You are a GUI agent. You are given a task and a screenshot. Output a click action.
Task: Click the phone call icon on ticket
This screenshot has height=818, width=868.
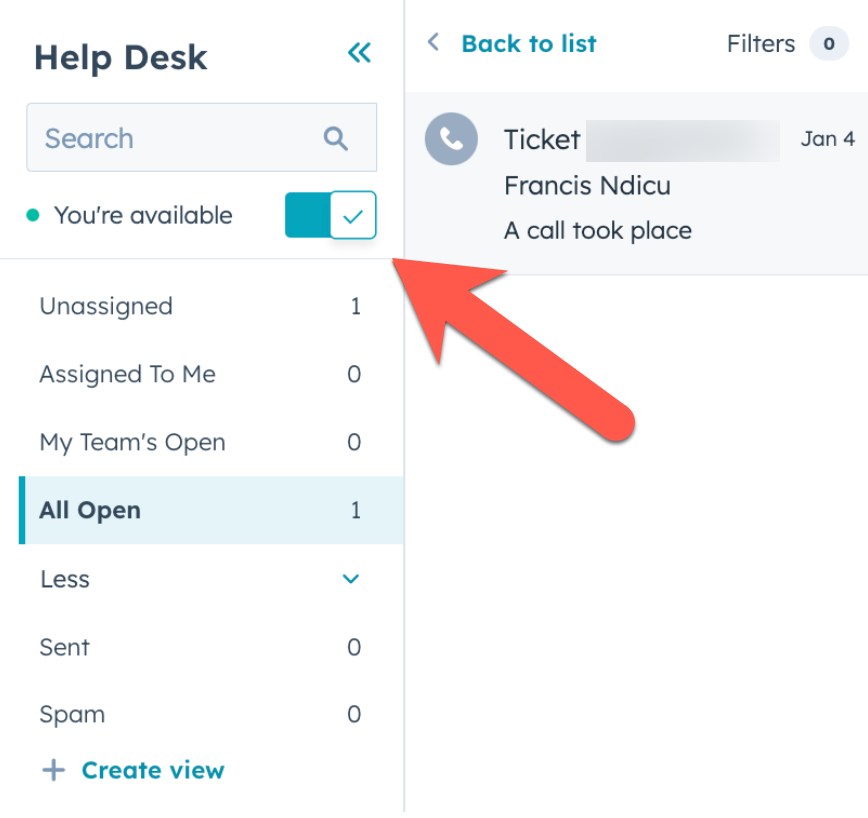tap(452, 139)
